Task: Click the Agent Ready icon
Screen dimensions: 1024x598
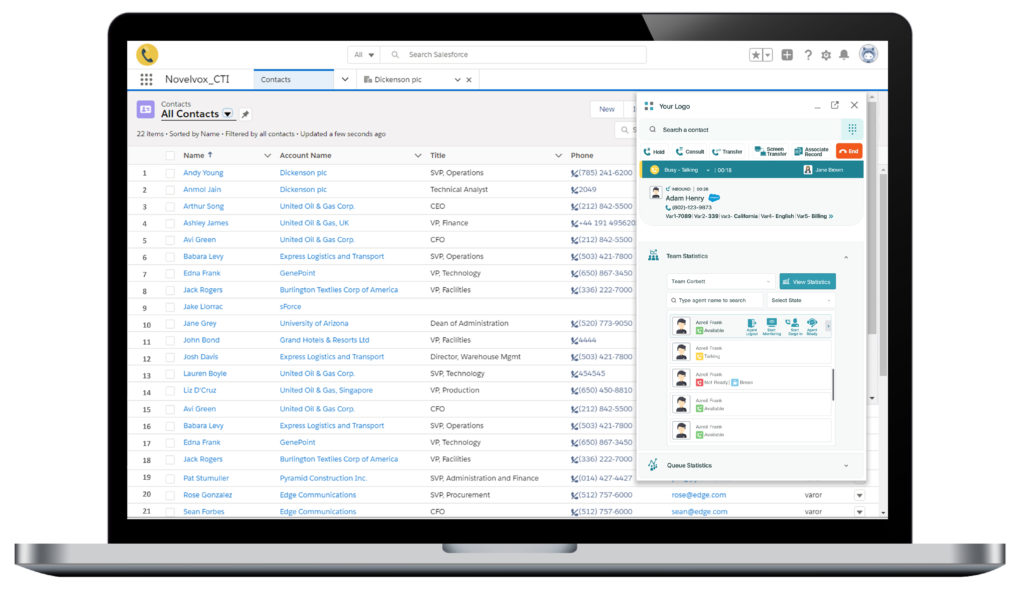Action: tap(812, 326)
